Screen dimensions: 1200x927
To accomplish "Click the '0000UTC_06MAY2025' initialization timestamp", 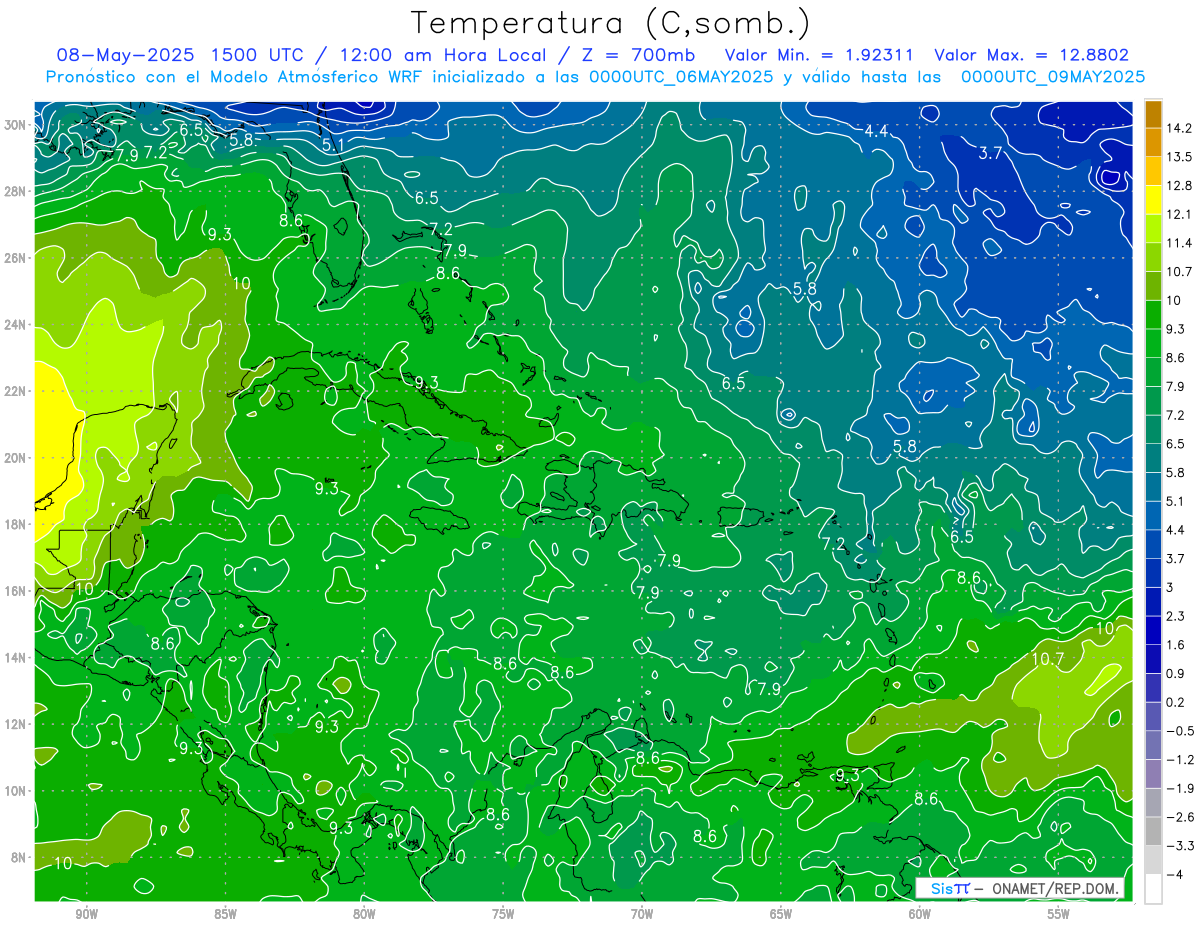I will [681, 77].
